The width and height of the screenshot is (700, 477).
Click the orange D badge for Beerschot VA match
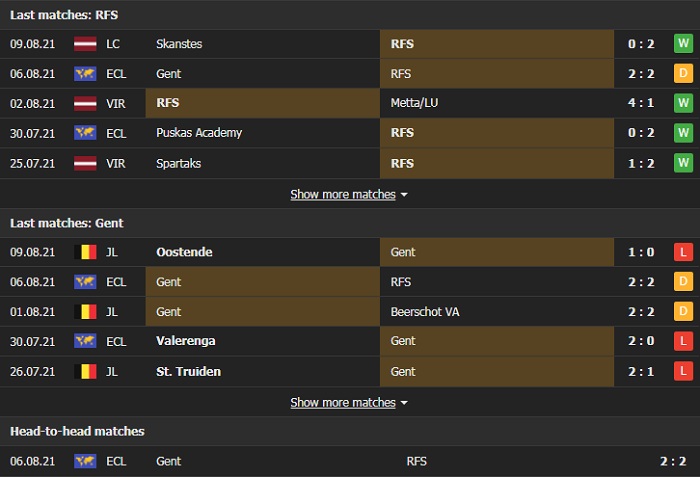pyautogui.click(x=684, y=312)
